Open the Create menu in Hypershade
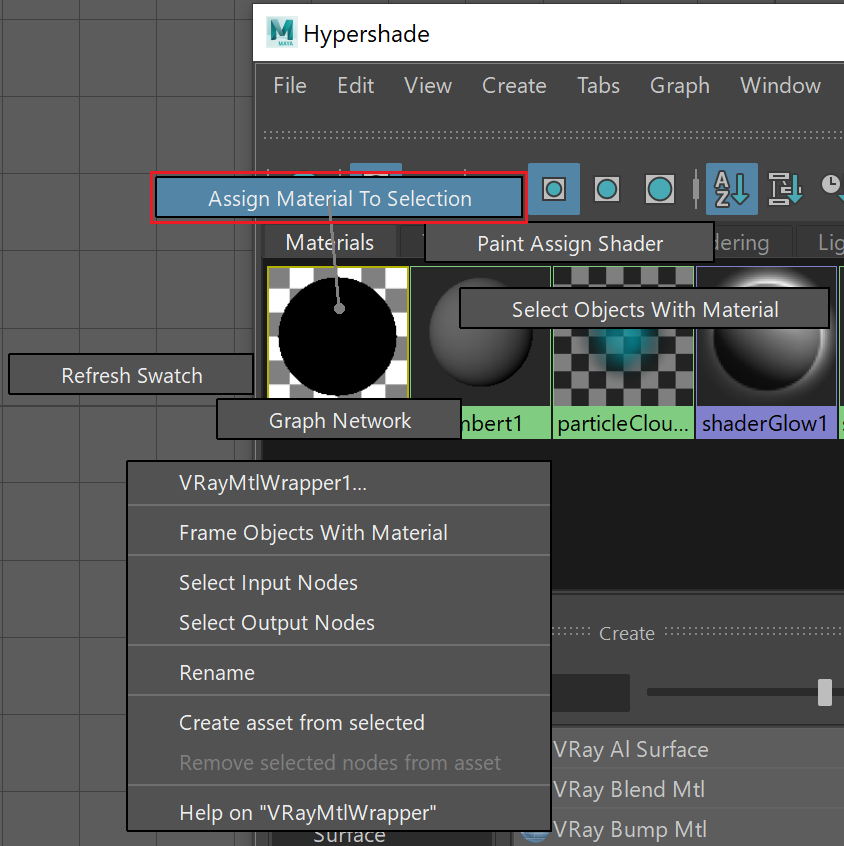The width and height of the screenshot is (844, 846). pos(514,85)
